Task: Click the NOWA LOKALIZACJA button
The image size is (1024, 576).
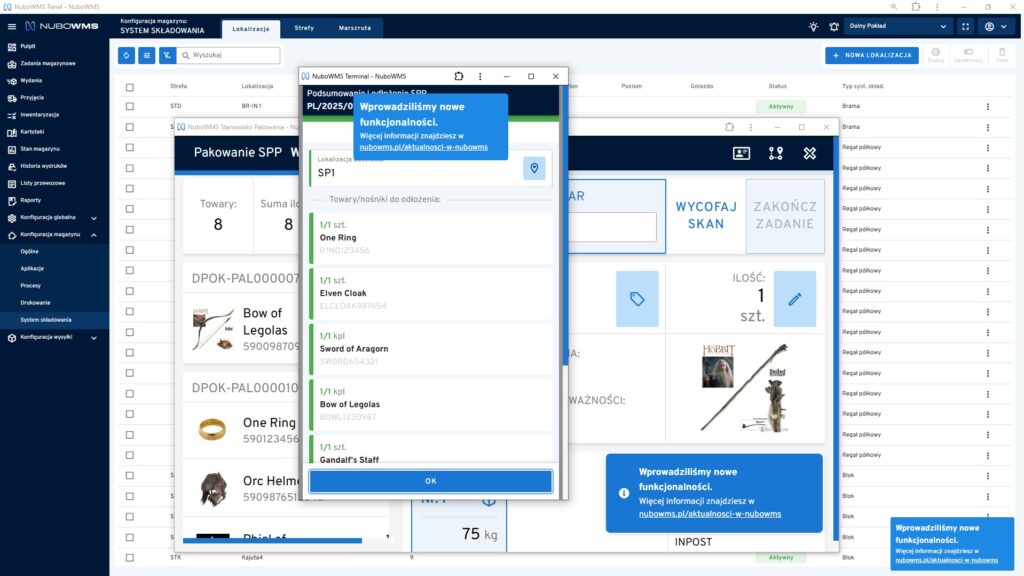Action: coord(871,55)
